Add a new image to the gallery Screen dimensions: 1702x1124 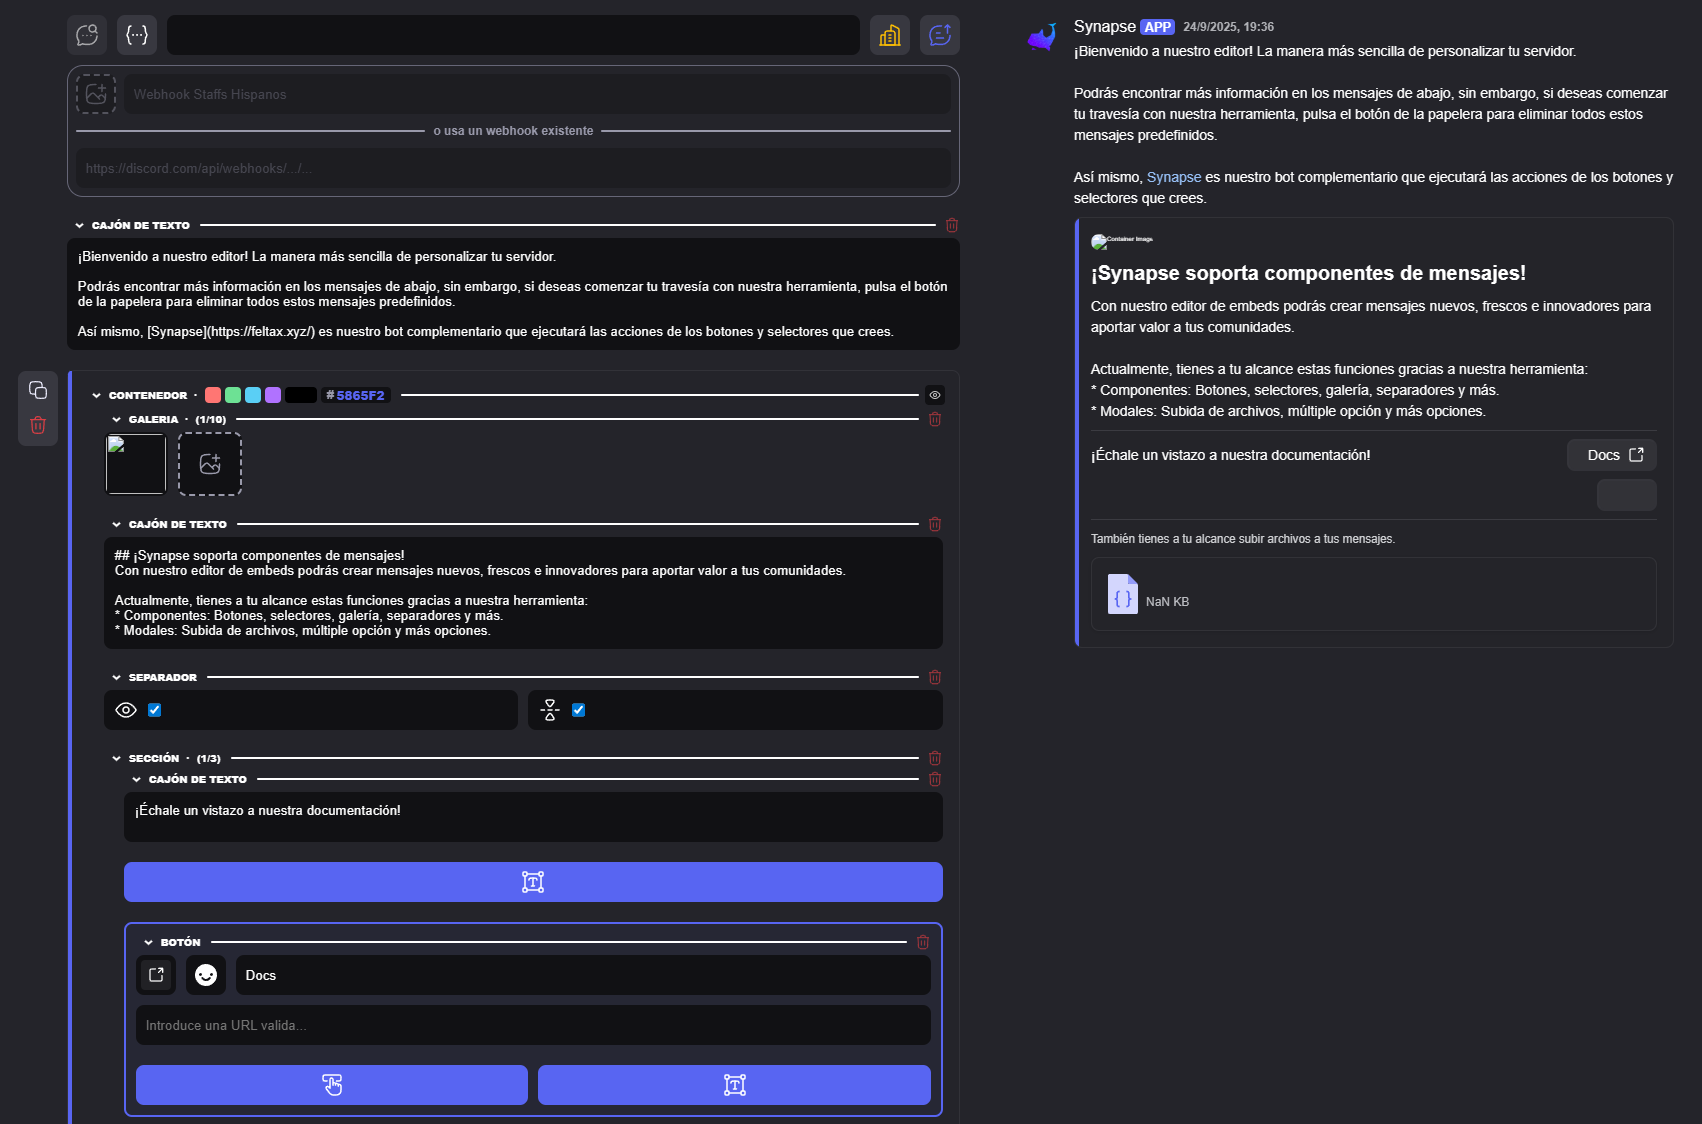tap(210, 464)
